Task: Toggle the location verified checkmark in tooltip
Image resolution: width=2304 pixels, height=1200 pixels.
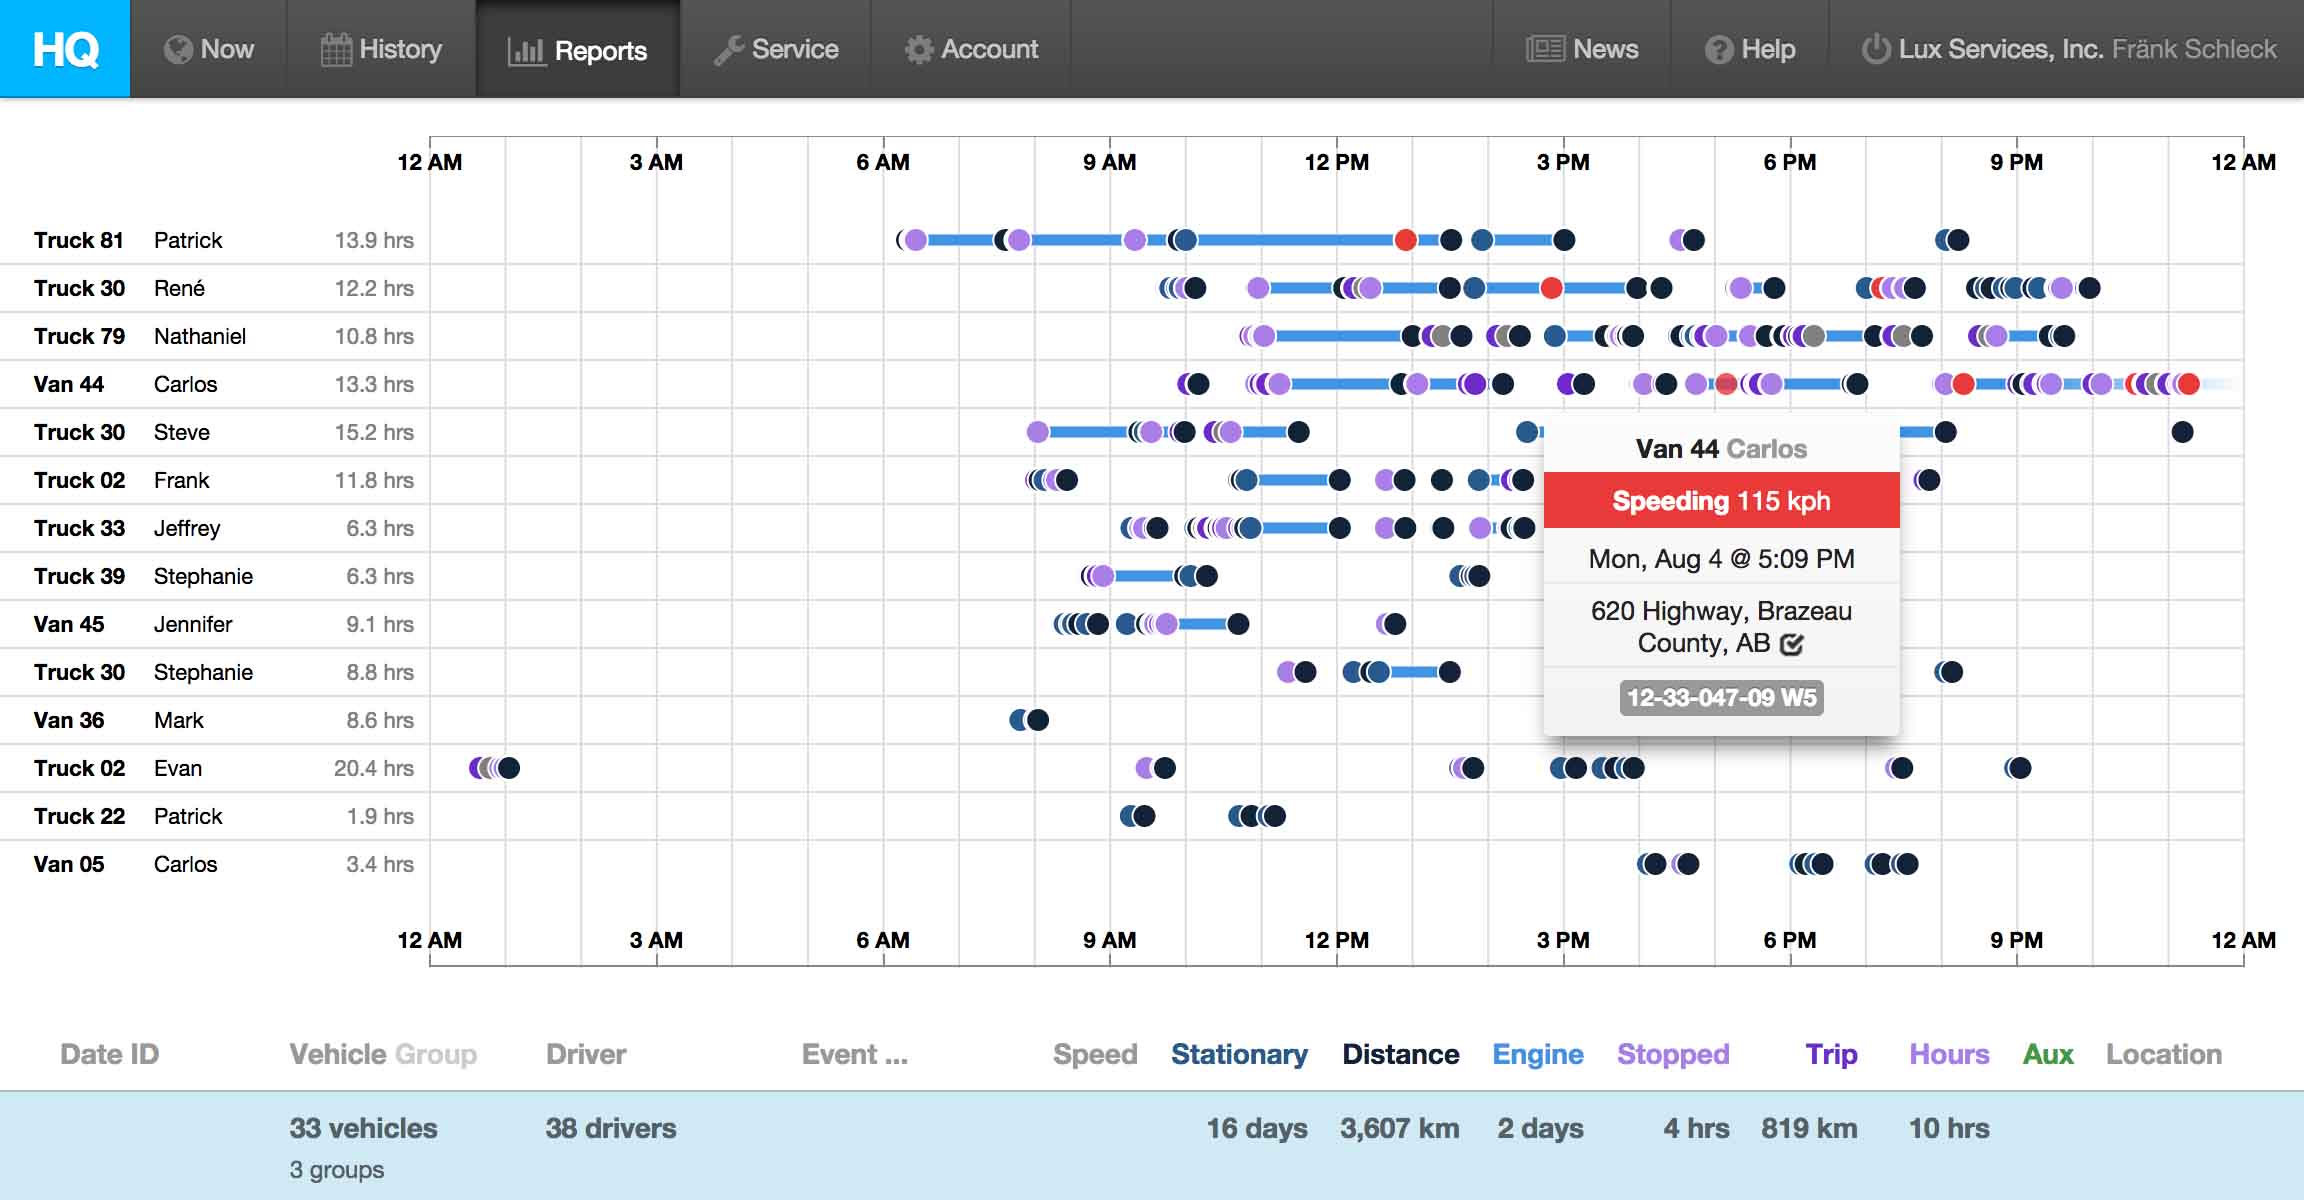Action: click(x=1792, y=644)
